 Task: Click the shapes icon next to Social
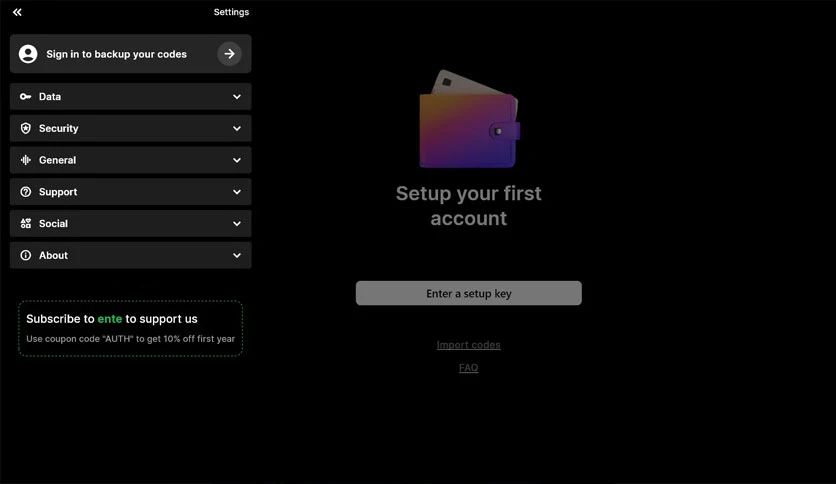click(26, 223)
